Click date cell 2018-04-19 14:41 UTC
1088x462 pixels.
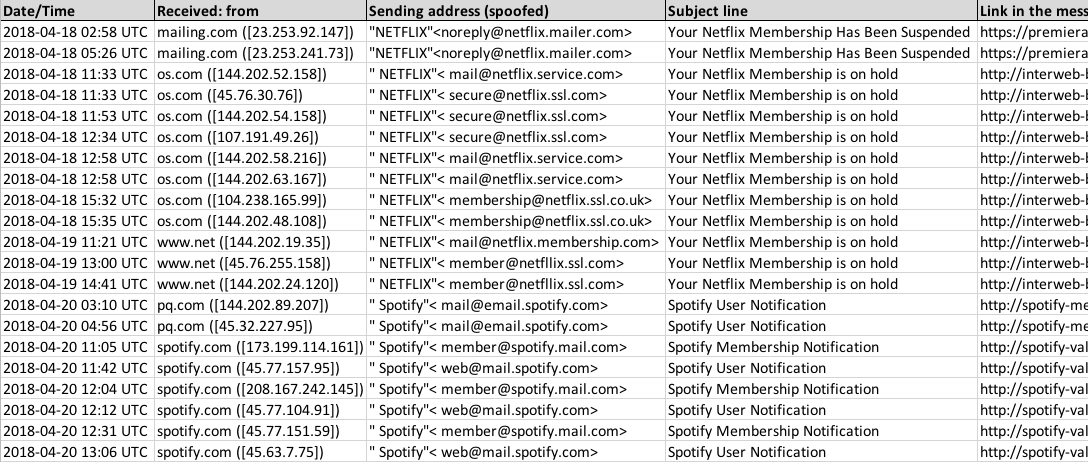(x=77, y=284)
